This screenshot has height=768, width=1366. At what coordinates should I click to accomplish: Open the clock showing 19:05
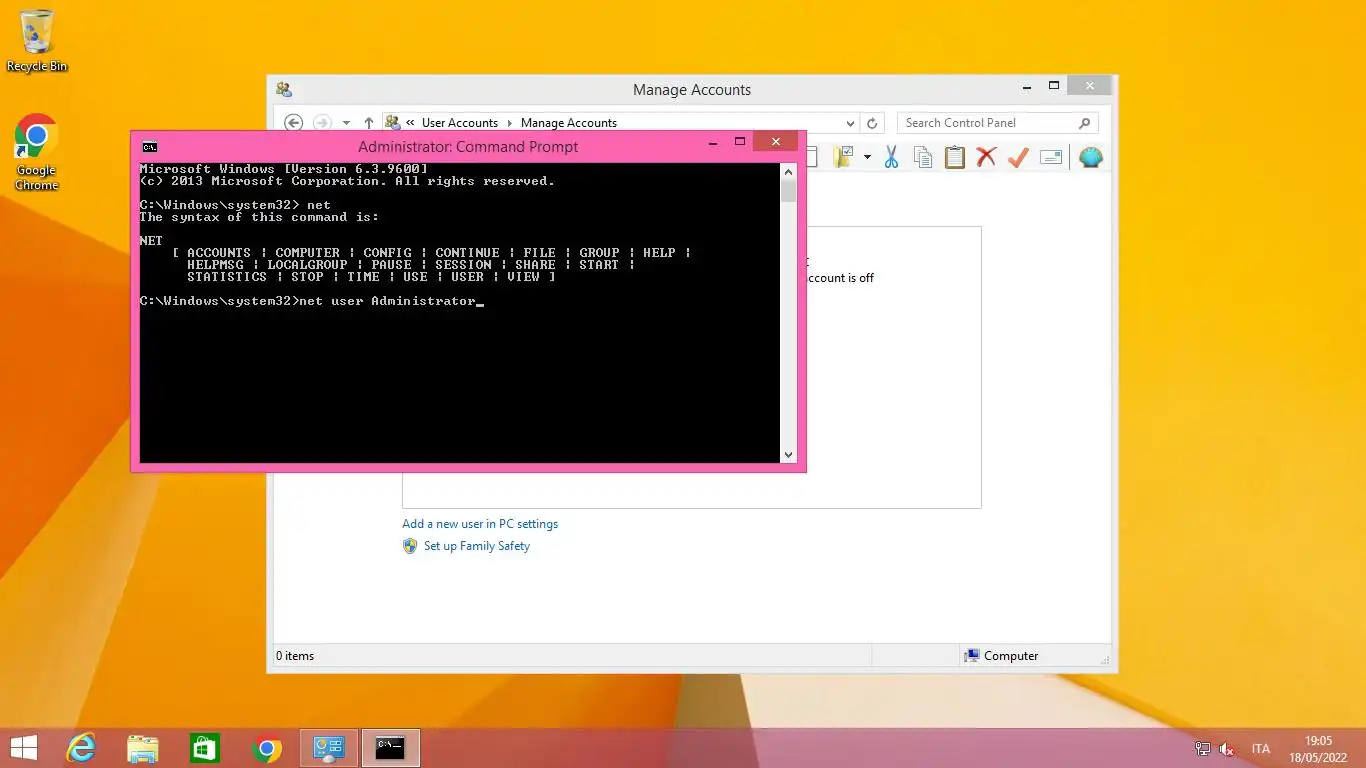coord(1318,749)
